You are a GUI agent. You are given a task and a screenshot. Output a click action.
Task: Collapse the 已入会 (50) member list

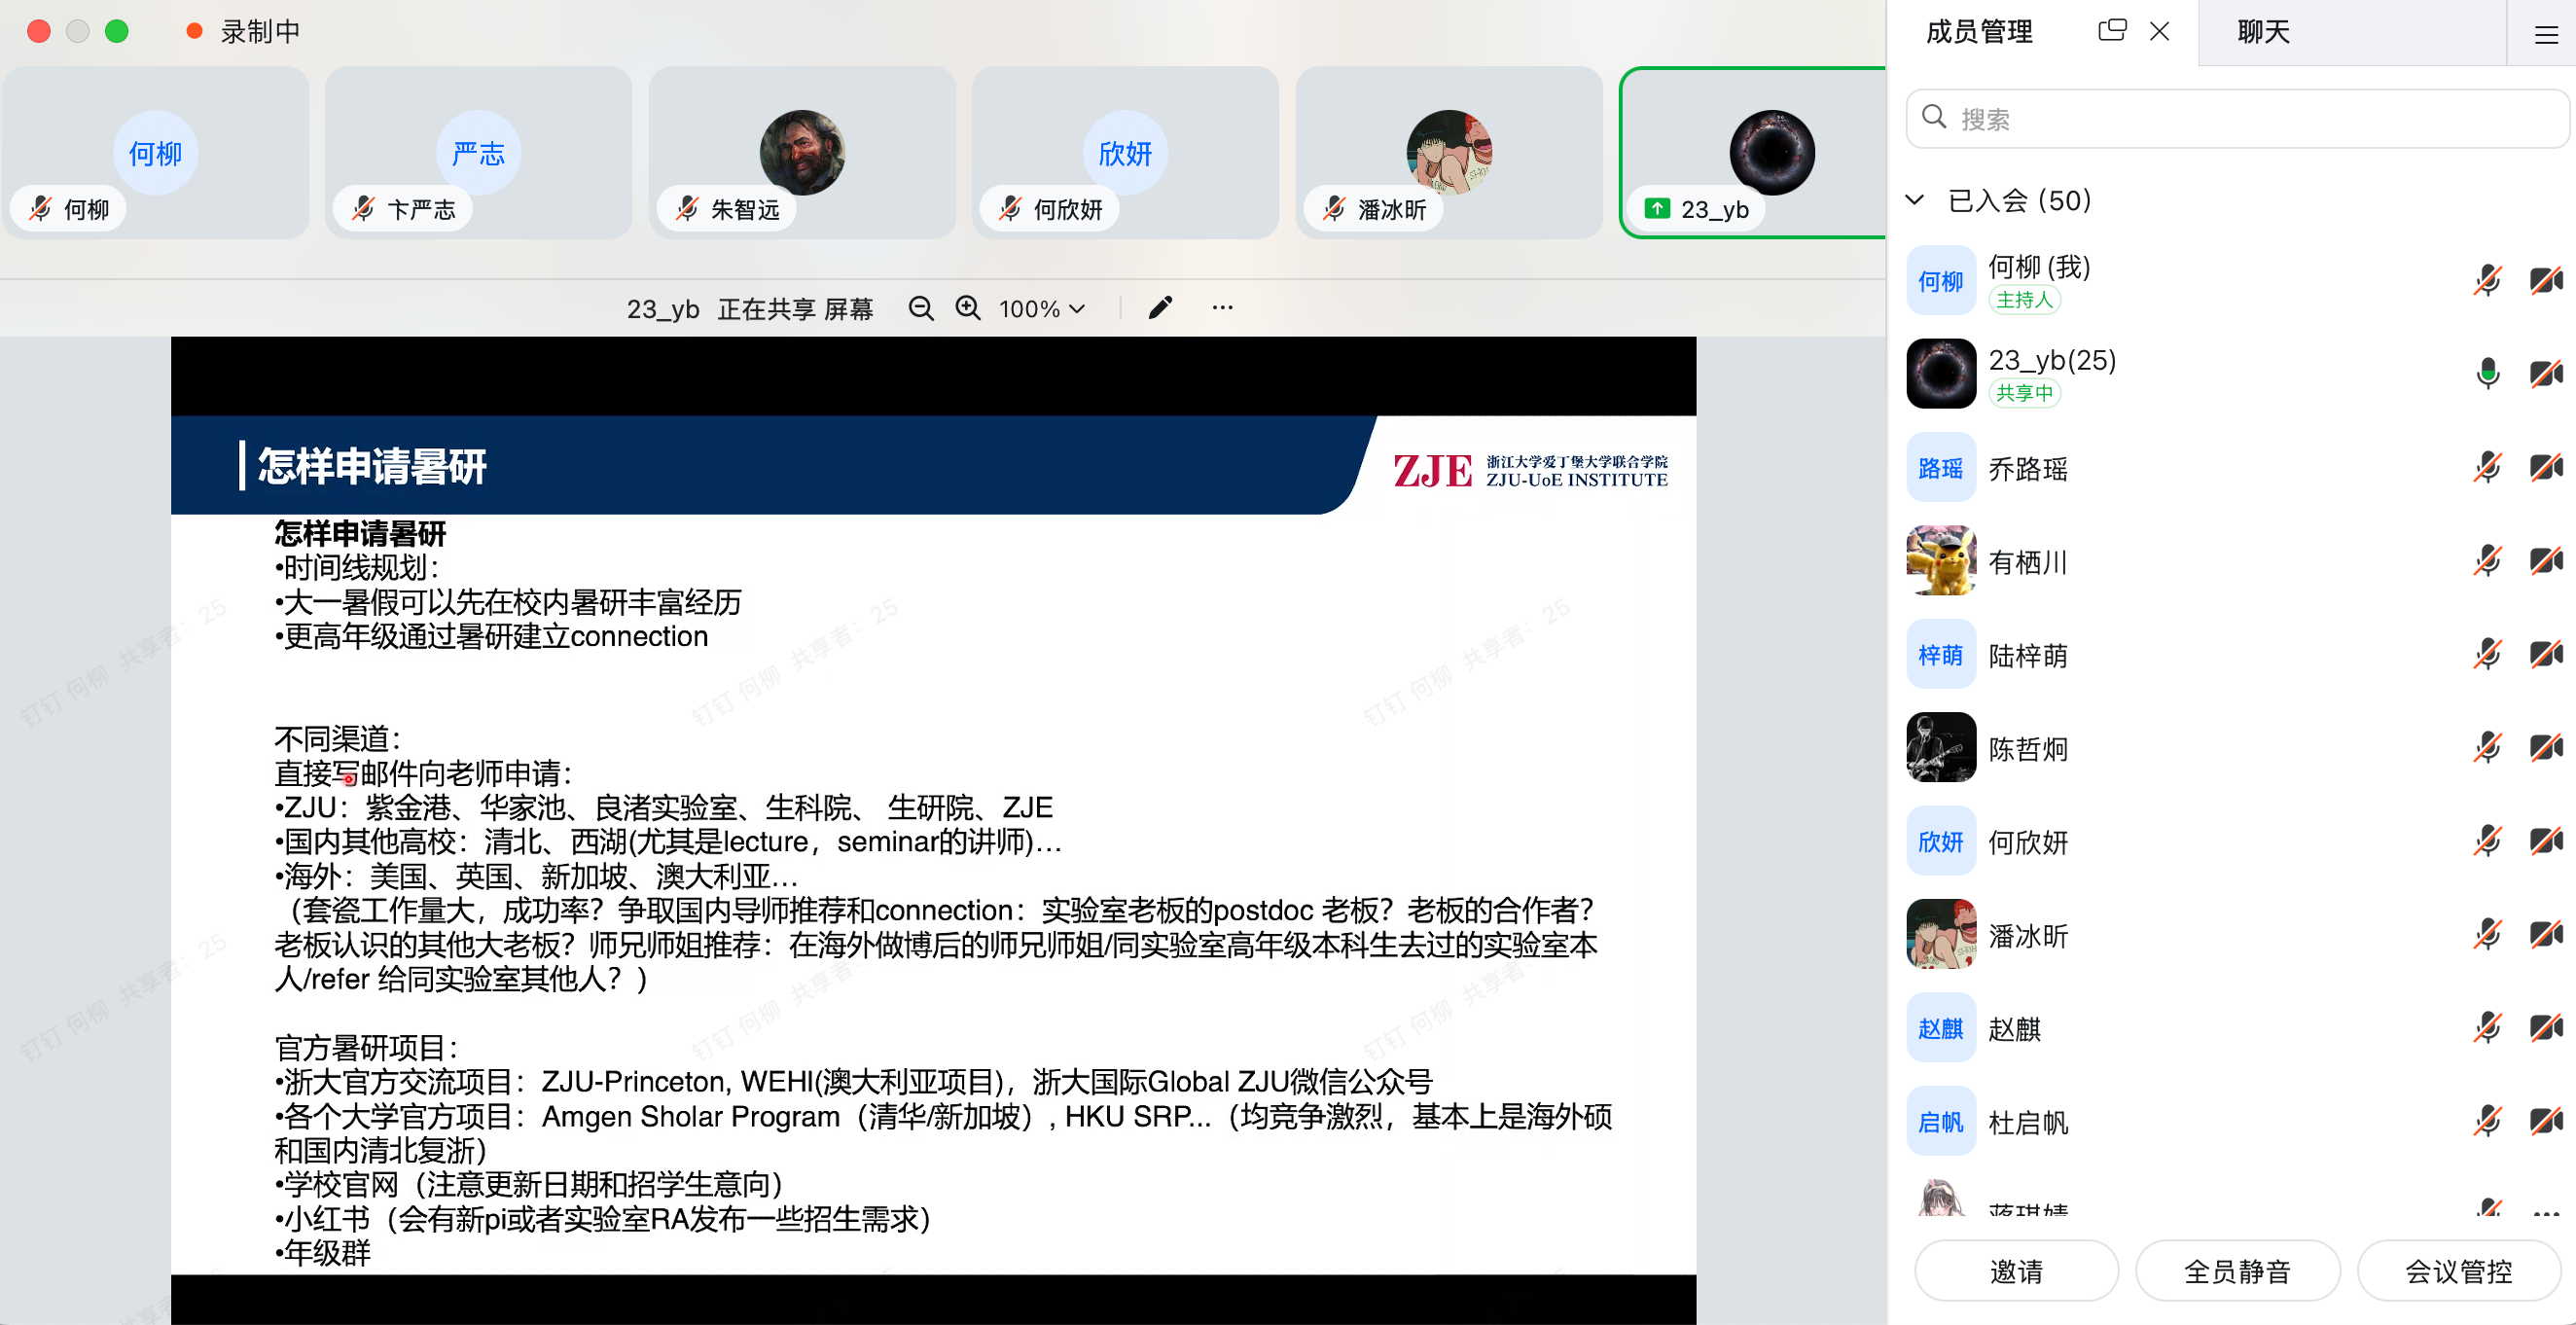click(x=1915, y=200)
